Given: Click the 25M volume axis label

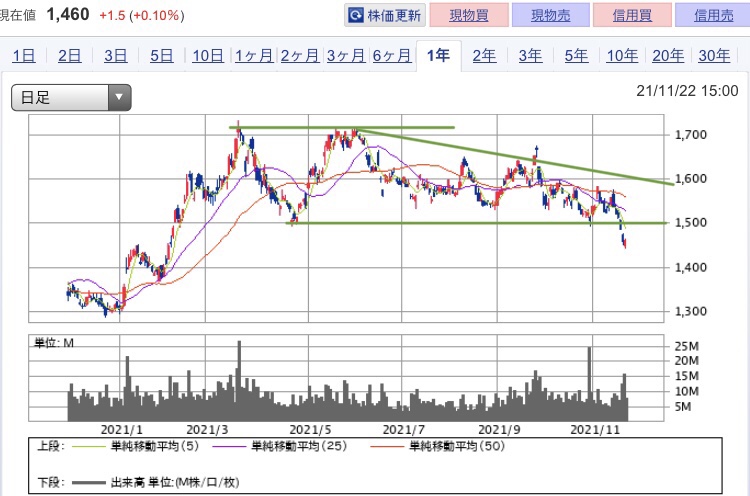Looking at the screenshot, I should pyautogui.click(x=686, y=346).
